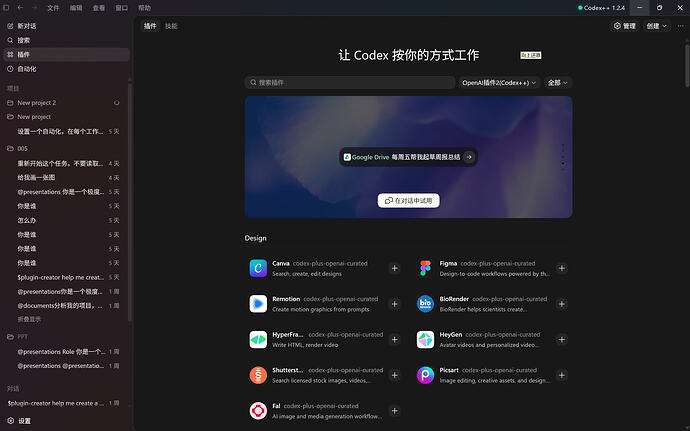The height and width of the screenshot is (431, 690).
Task: Add the HeyGen plugin with its plus icon
Action: click(562, 339)
